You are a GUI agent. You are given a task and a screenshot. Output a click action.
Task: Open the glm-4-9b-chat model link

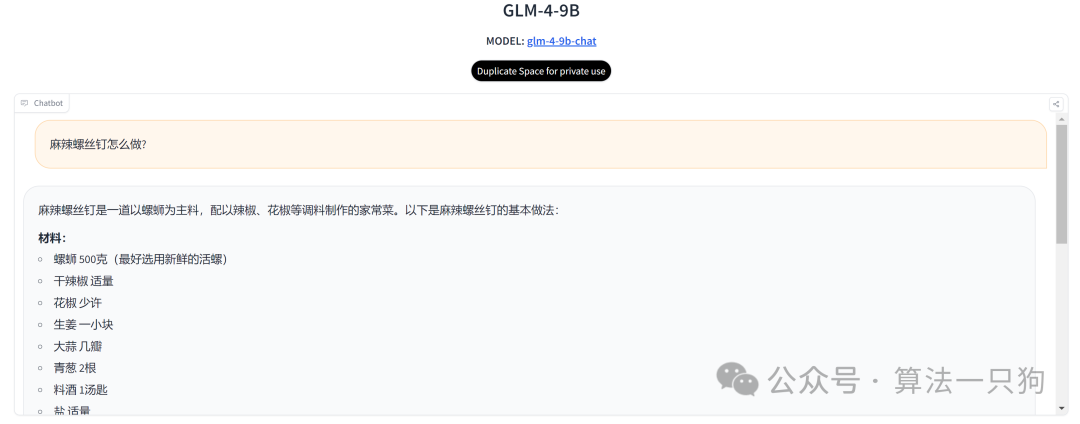561,41
